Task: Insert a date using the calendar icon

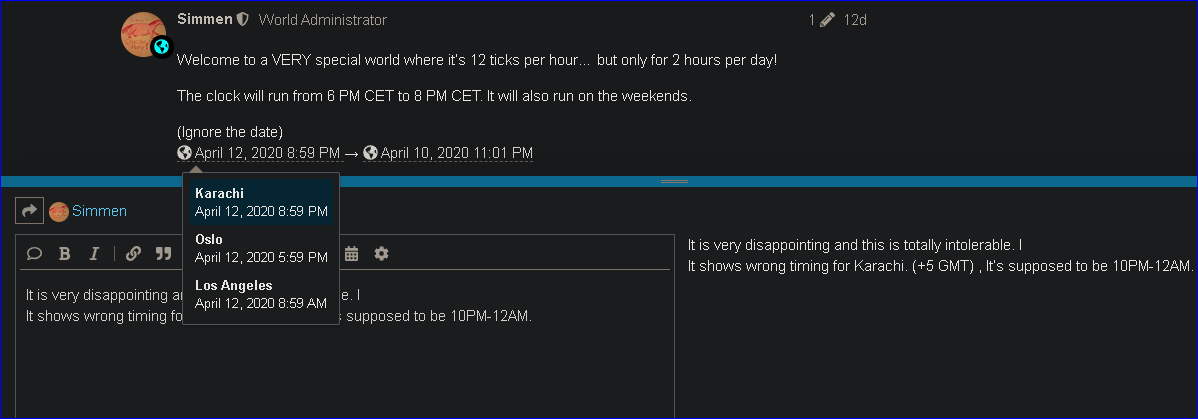Action: point(351,254)
